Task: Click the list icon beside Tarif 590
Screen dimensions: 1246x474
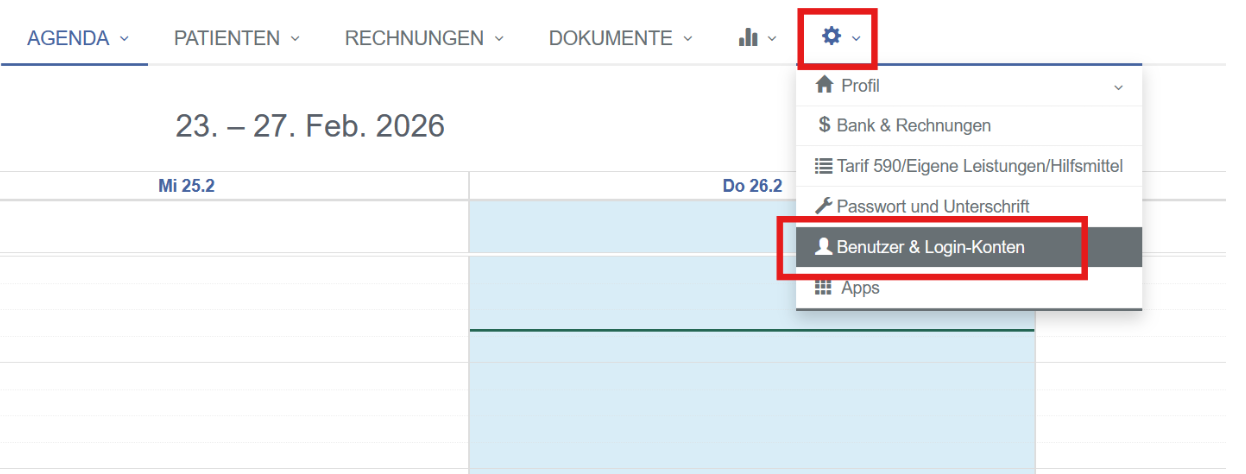Action: (x=824, y=166)
